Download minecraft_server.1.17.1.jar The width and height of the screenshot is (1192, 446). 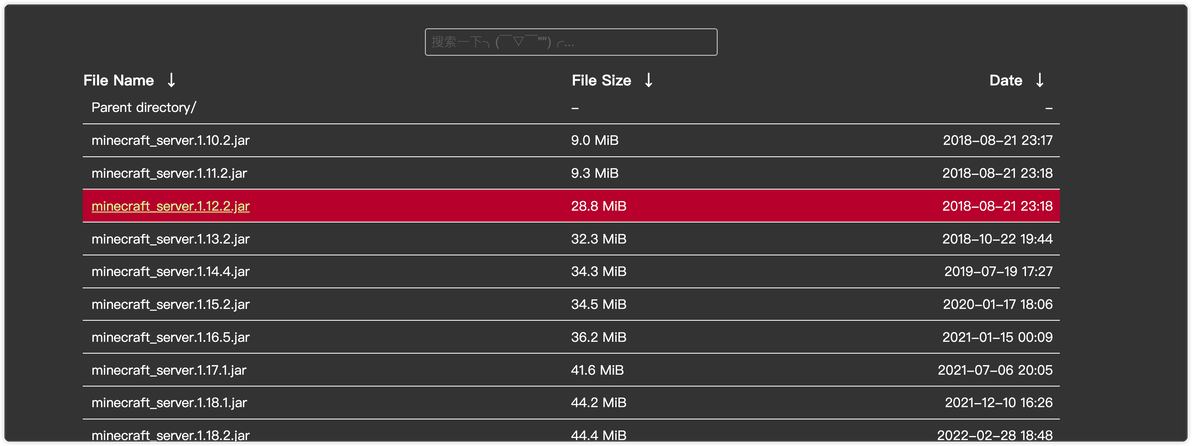click(x=169, y=370)
